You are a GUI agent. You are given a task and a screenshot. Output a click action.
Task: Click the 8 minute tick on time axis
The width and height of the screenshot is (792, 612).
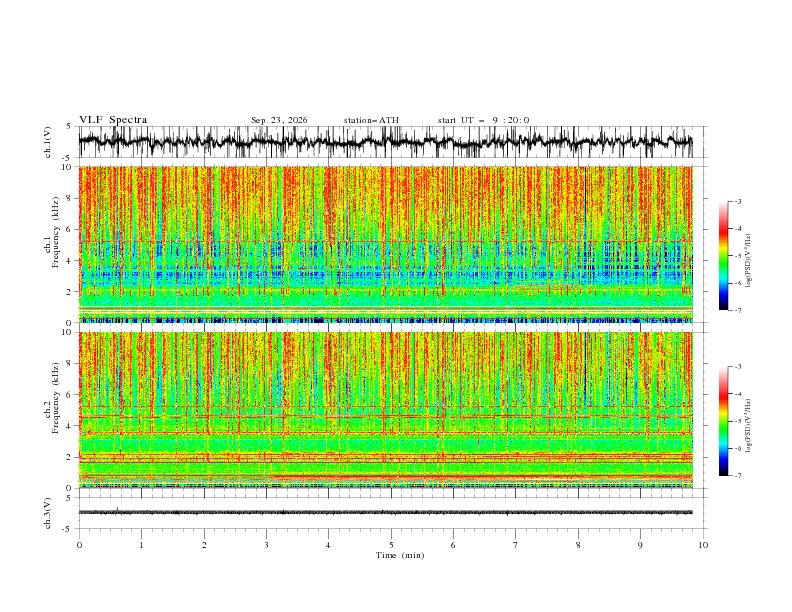click(x=578, y=545)
